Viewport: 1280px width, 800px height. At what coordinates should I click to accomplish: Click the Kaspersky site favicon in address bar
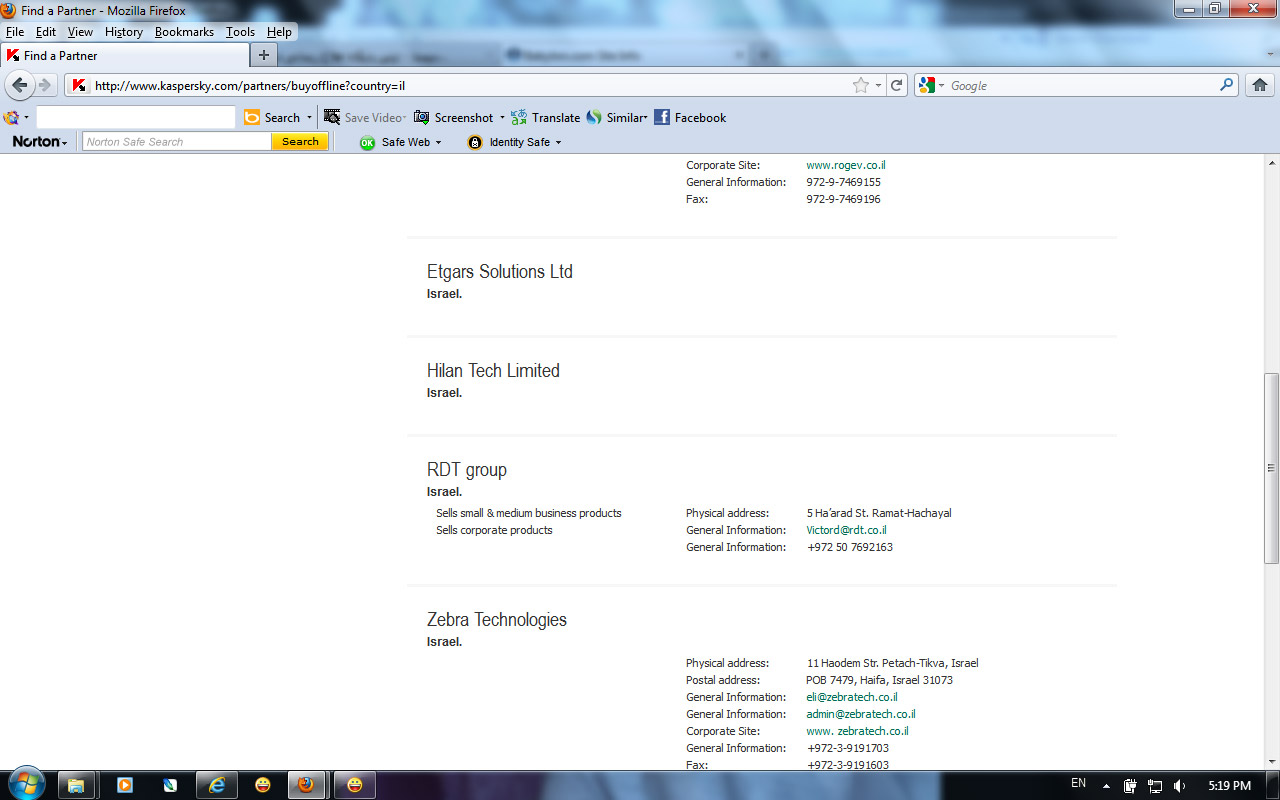pyautogui.click(x=79, y=86)
